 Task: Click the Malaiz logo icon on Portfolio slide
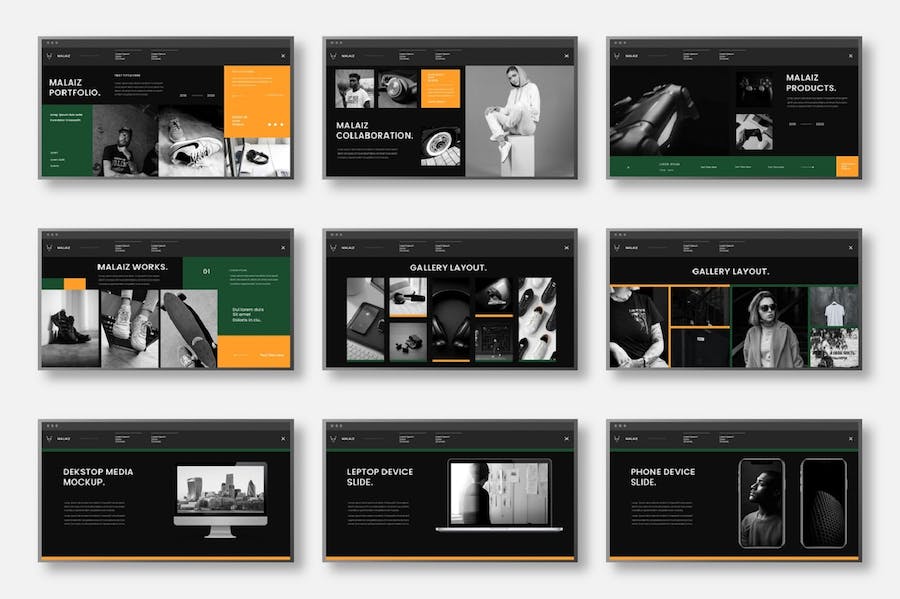(49, 56)
